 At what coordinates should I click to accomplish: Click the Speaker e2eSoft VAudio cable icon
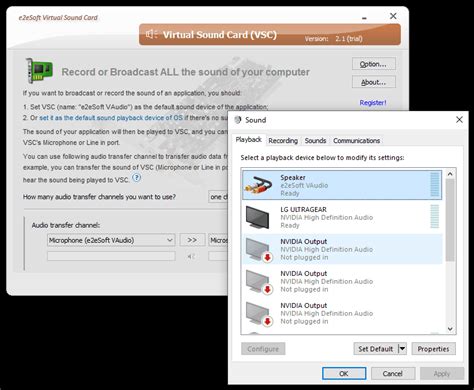(257, 185)
